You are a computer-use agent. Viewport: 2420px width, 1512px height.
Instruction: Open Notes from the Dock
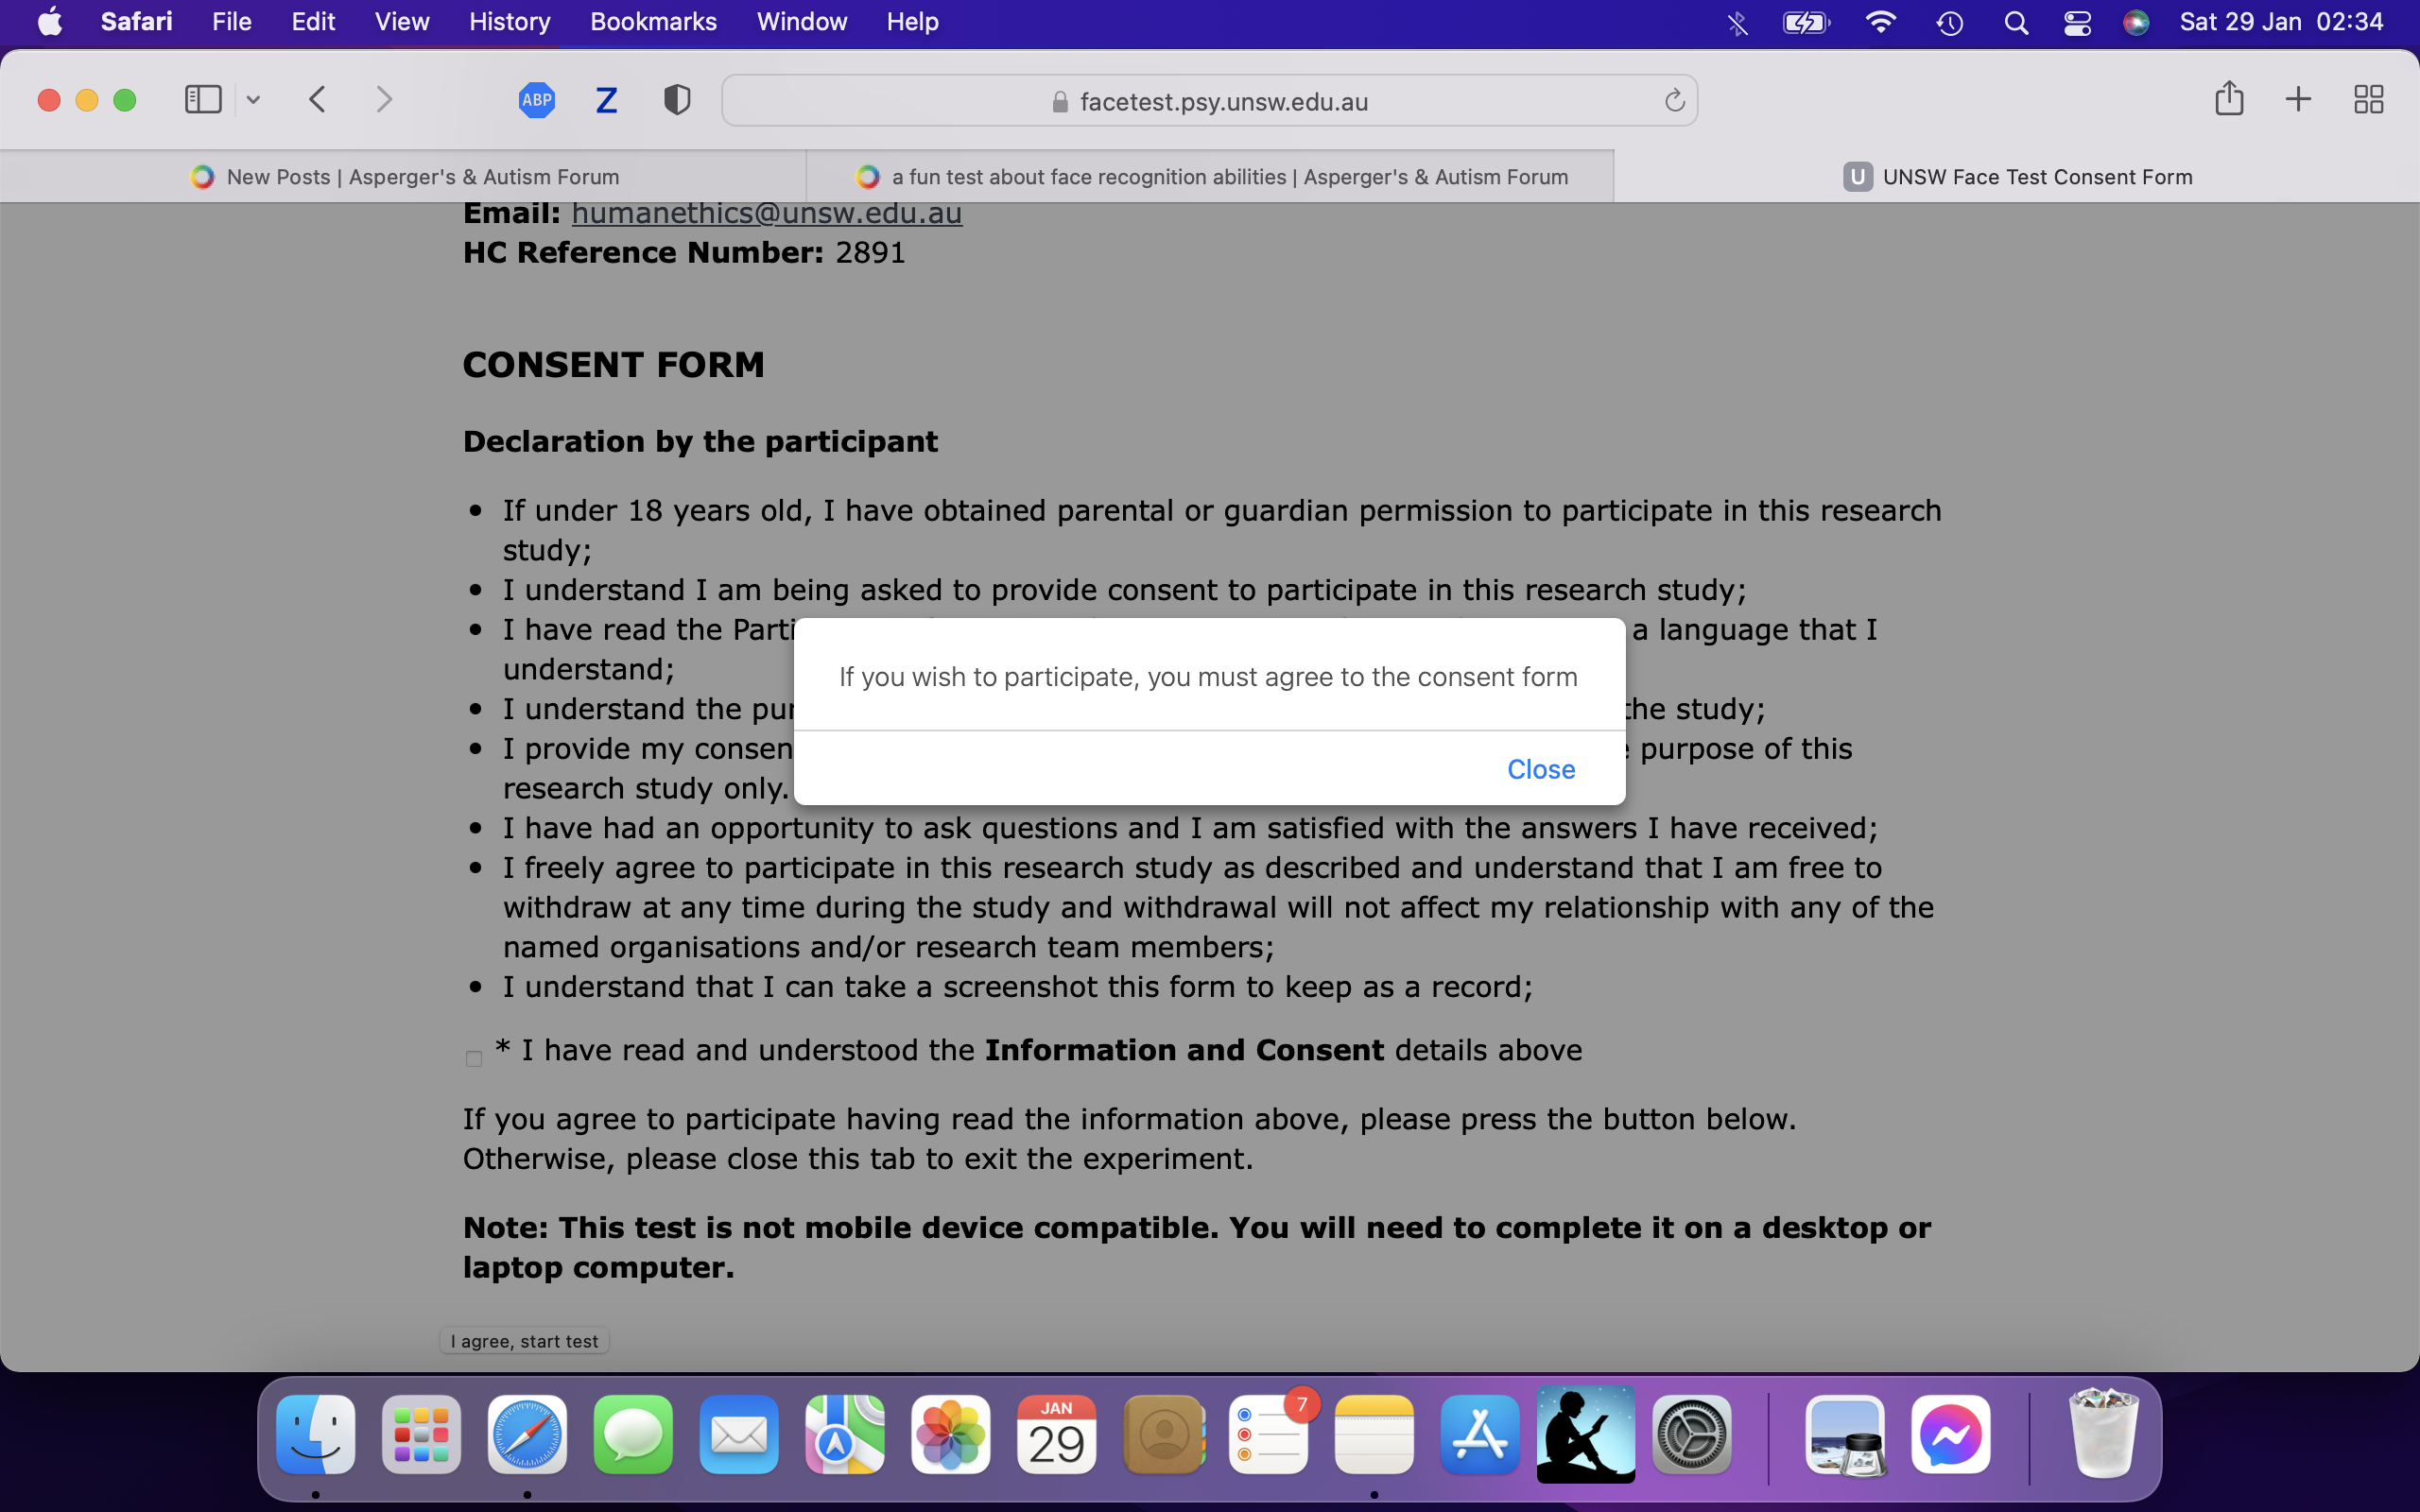pyautogui.click(x=1374, y=1435)
